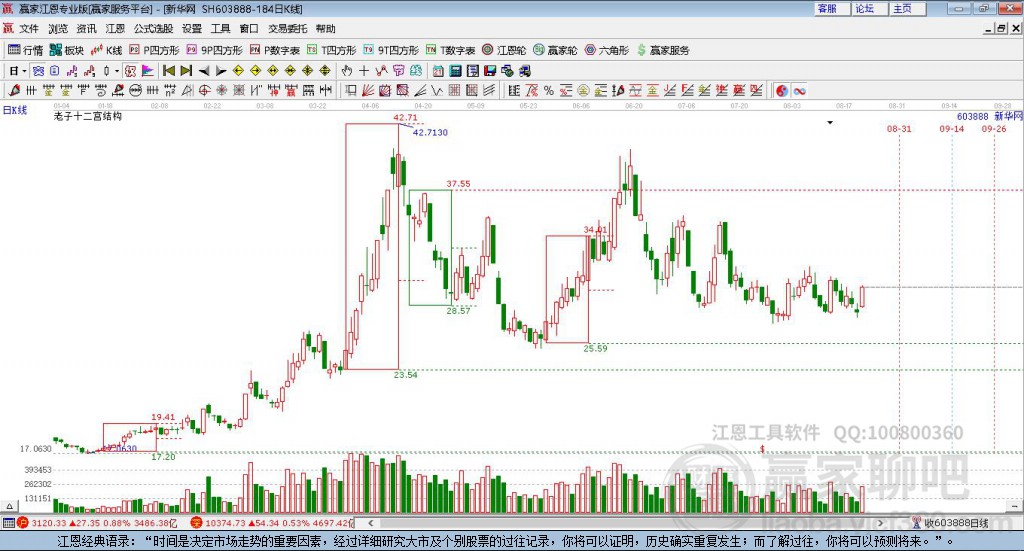
Task: Select the n² square number tool
Action: coord(170,91)
